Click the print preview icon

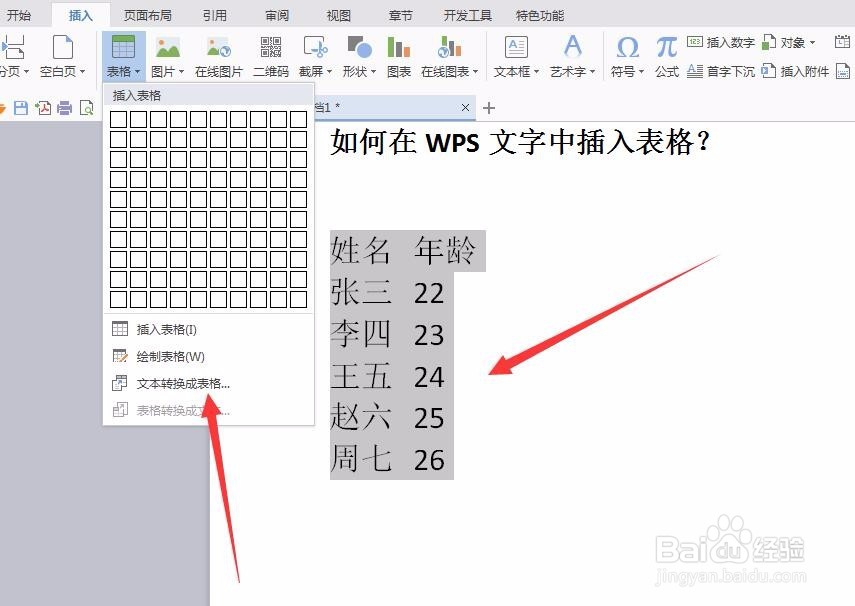coord(87,108)
